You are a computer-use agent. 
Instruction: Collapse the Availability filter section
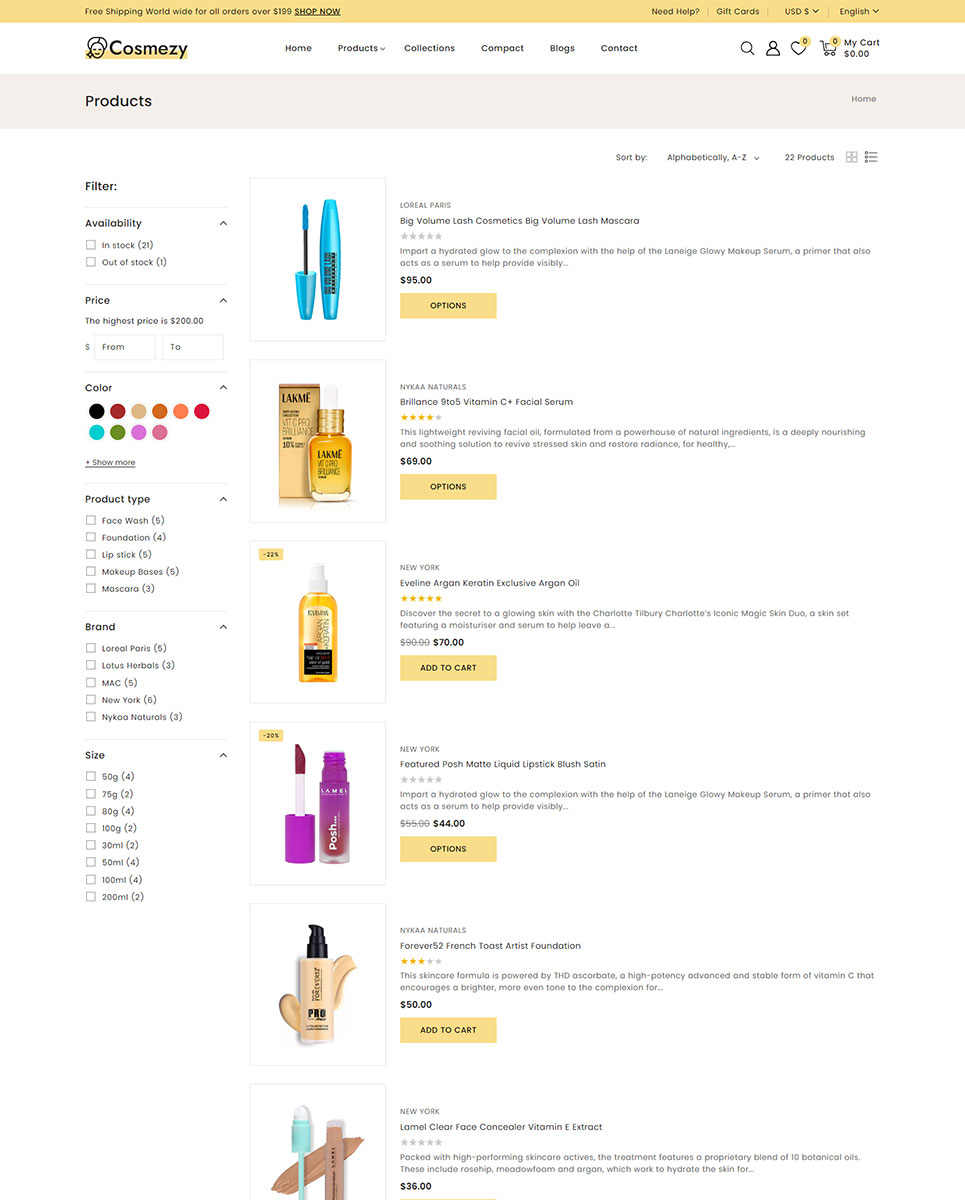(223, 224)
